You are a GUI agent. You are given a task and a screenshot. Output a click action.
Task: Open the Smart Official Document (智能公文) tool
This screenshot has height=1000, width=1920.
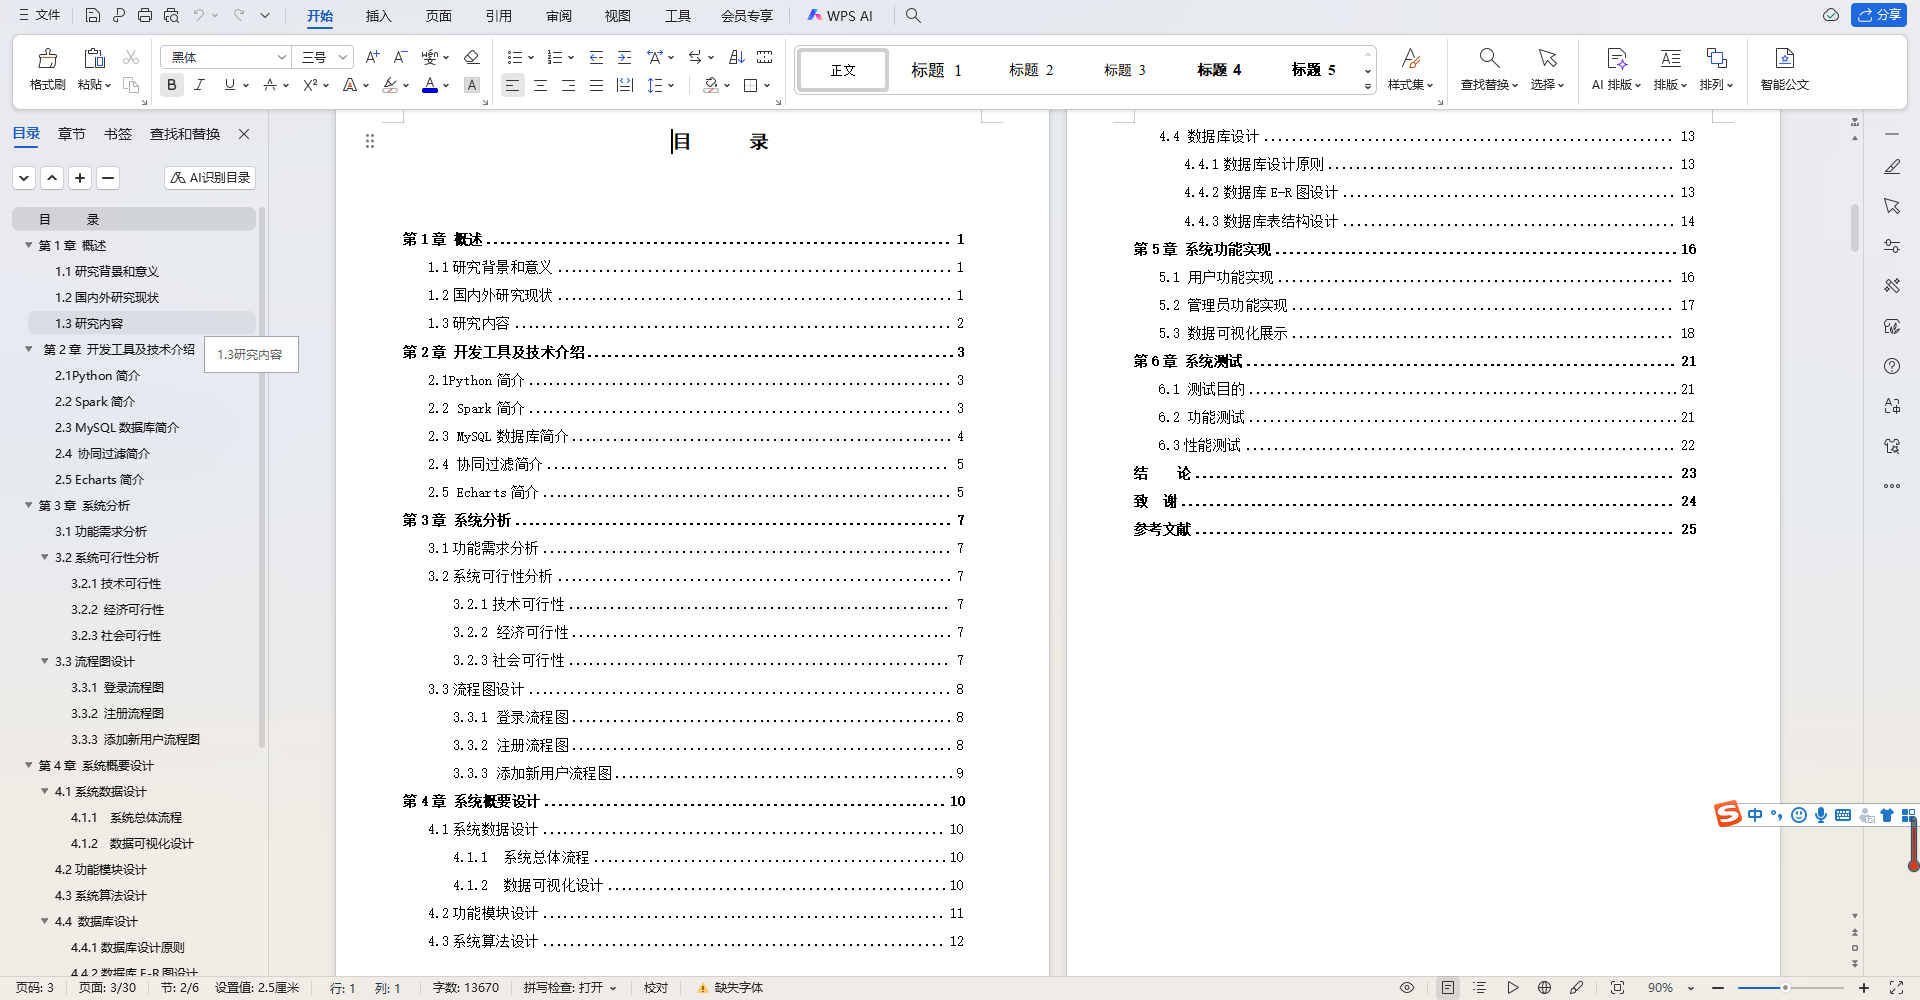pyautogui.click(x=1785, y=69)
